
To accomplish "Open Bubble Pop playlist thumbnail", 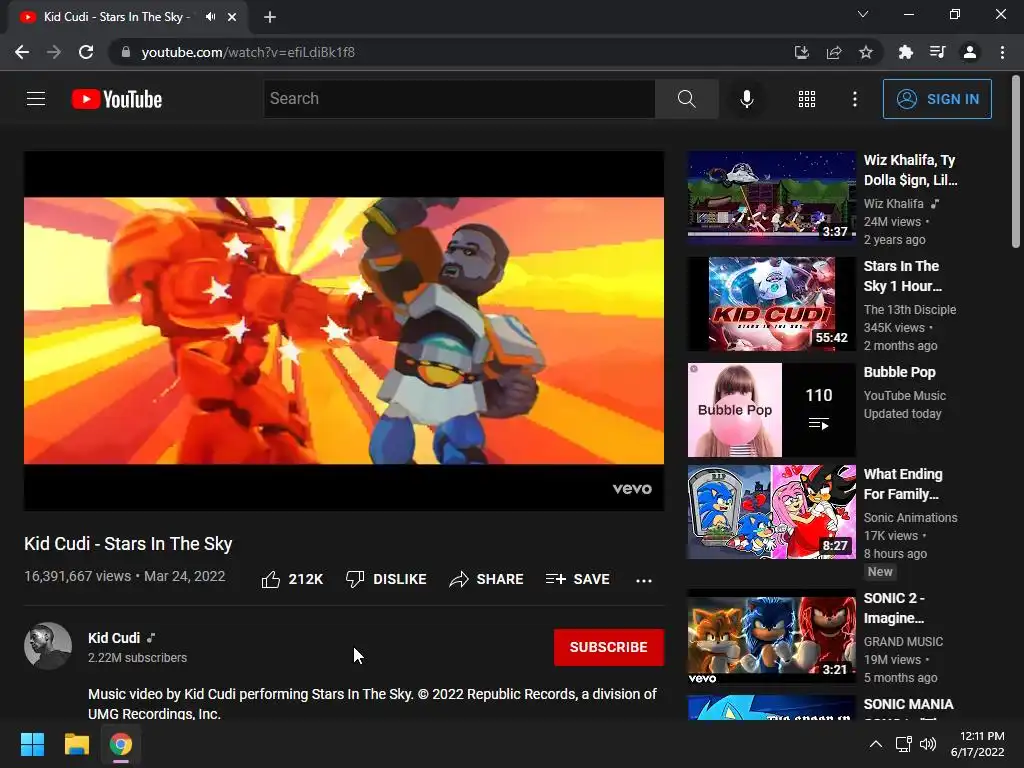I will (x=771, y=409).
